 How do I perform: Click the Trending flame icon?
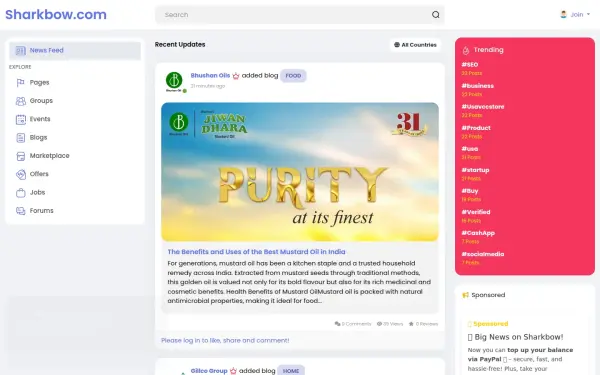pyautogui.click(x=466, y=50)
